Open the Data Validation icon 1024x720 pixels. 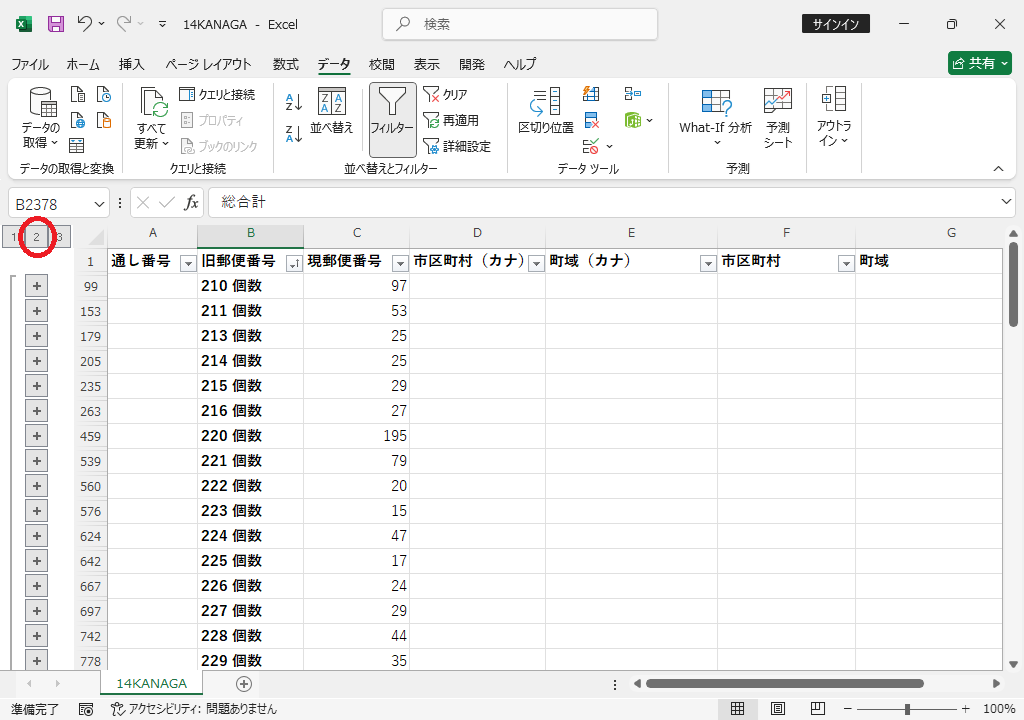click(591, 146)
